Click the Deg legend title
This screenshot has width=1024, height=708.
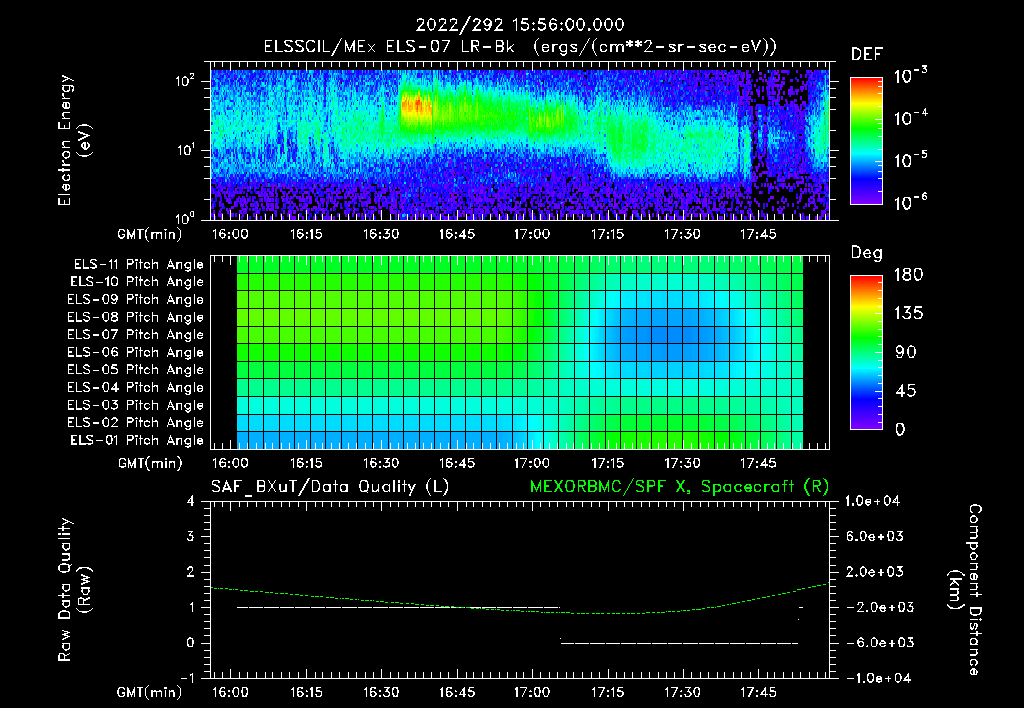867,253
